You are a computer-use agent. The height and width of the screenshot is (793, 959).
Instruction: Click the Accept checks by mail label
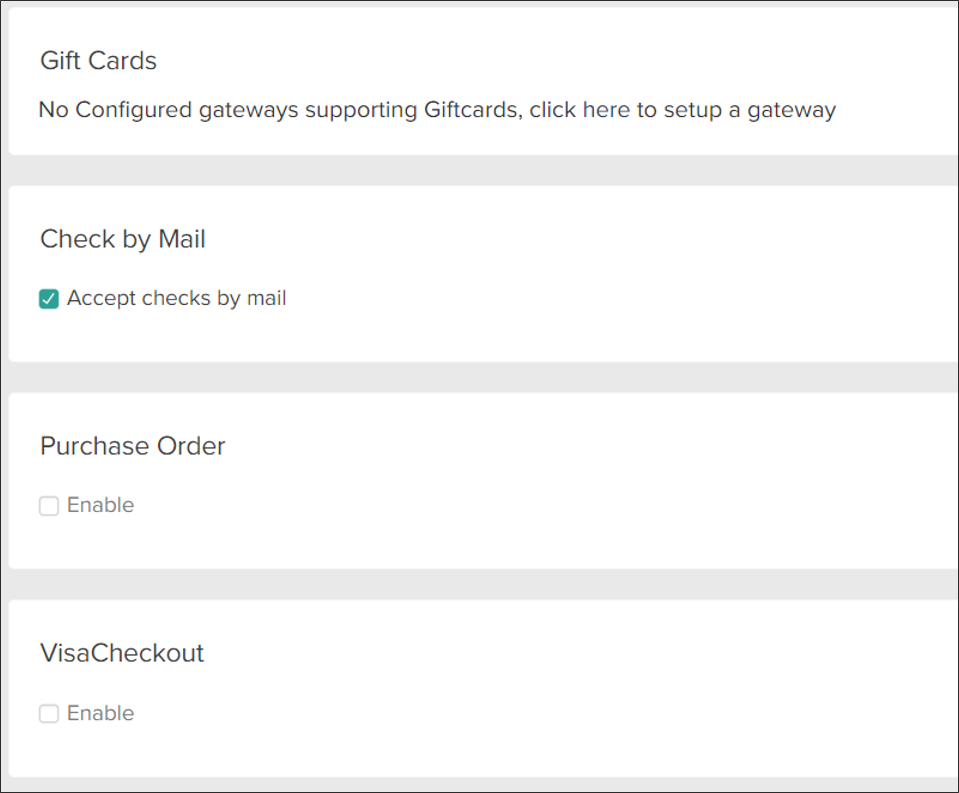click(x=175, y=297)
